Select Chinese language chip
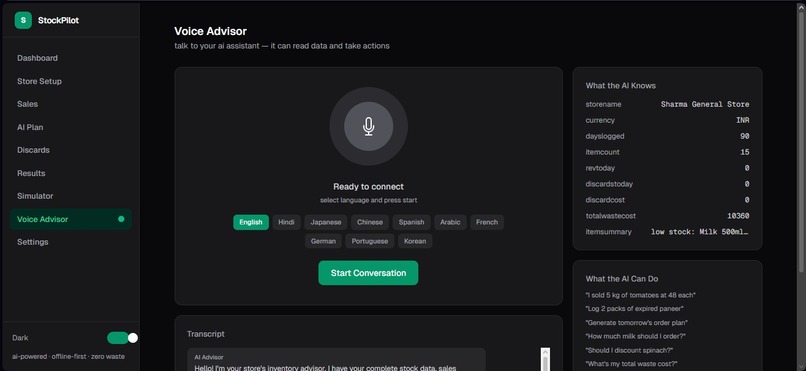Screen dimensions: 806x371 coord(370,222)
